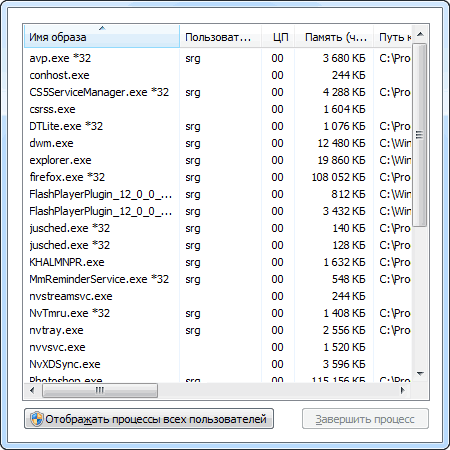
Task: Click memory value '19 860 КБ'
Action: (x=341, y=160)
